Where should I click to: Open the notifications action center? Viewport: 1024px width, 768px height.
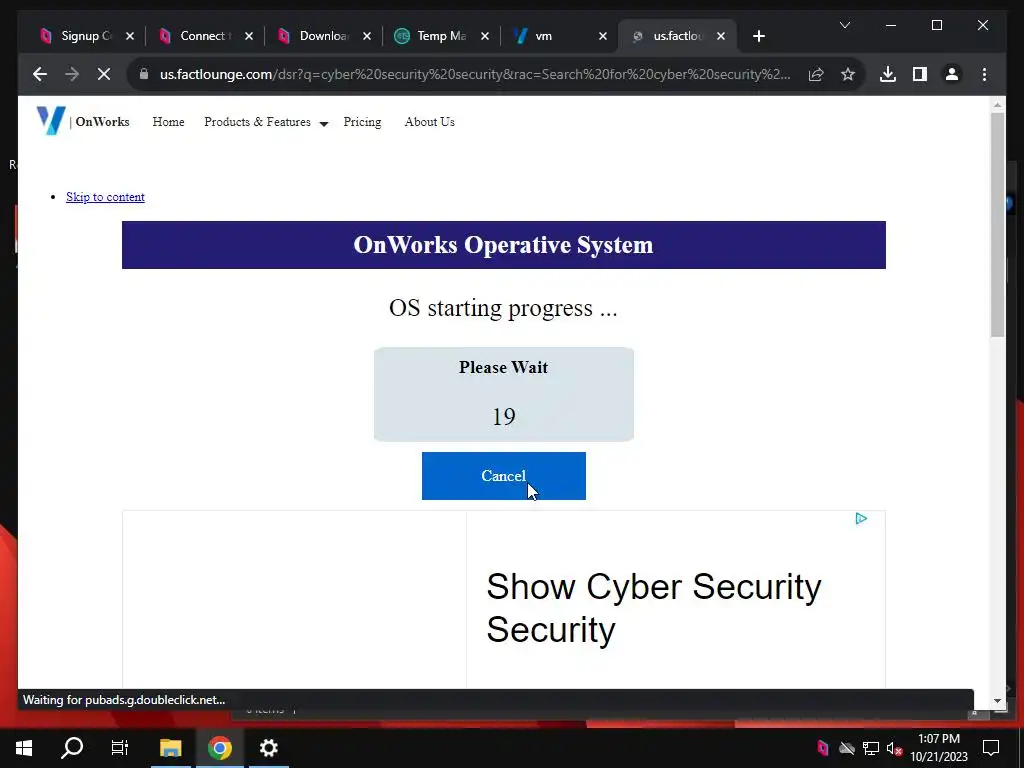991,748
